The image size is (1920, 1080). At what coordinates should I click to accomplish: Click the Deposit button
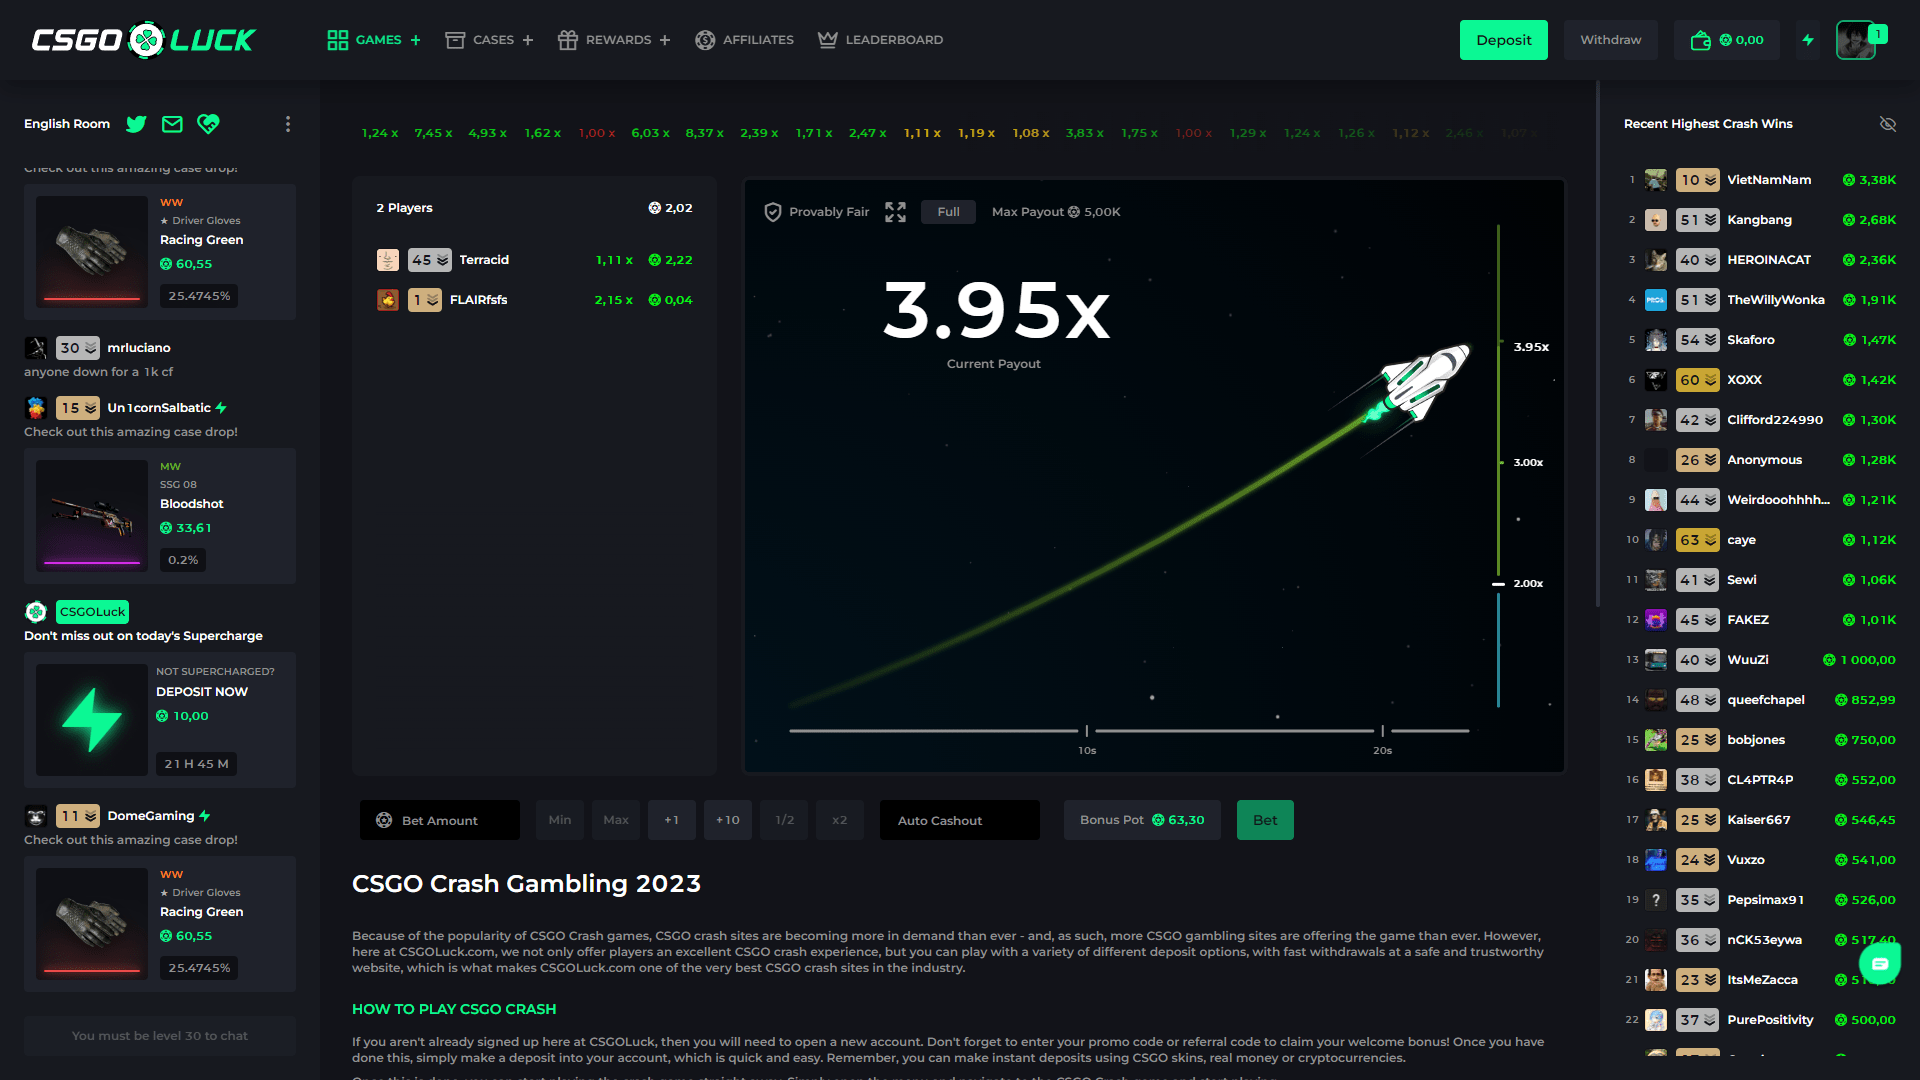point(1503,40)
